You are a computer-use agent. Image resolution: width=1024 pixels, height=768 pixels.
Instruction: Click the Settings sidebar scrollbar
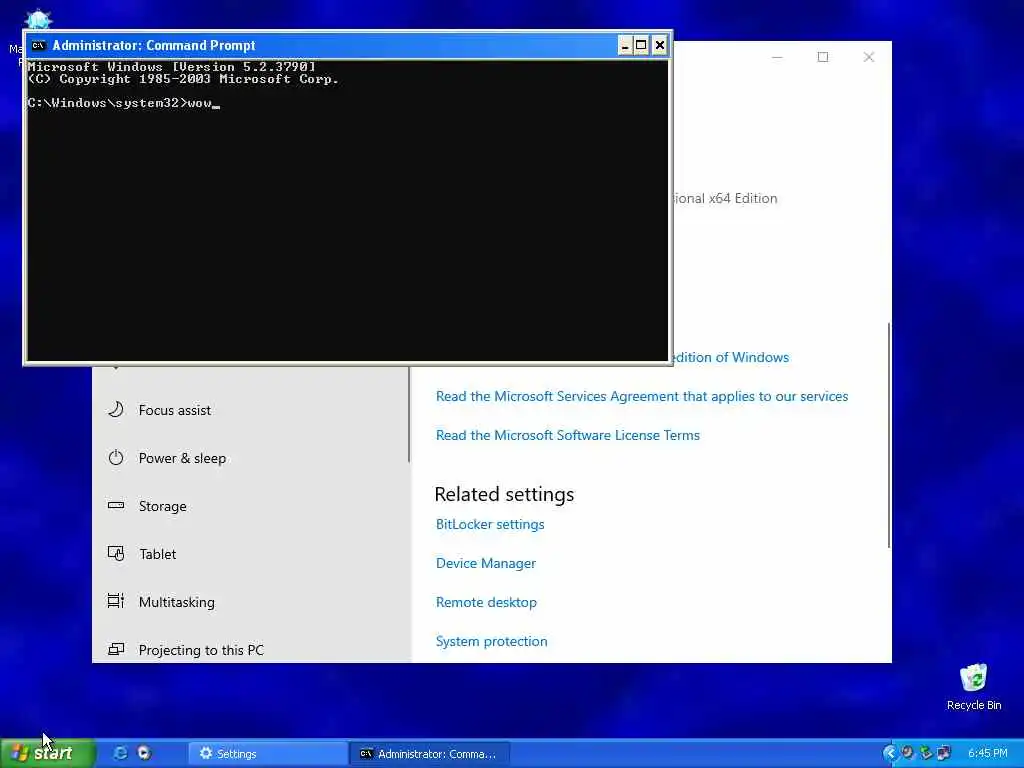click(x=409, y=414)
